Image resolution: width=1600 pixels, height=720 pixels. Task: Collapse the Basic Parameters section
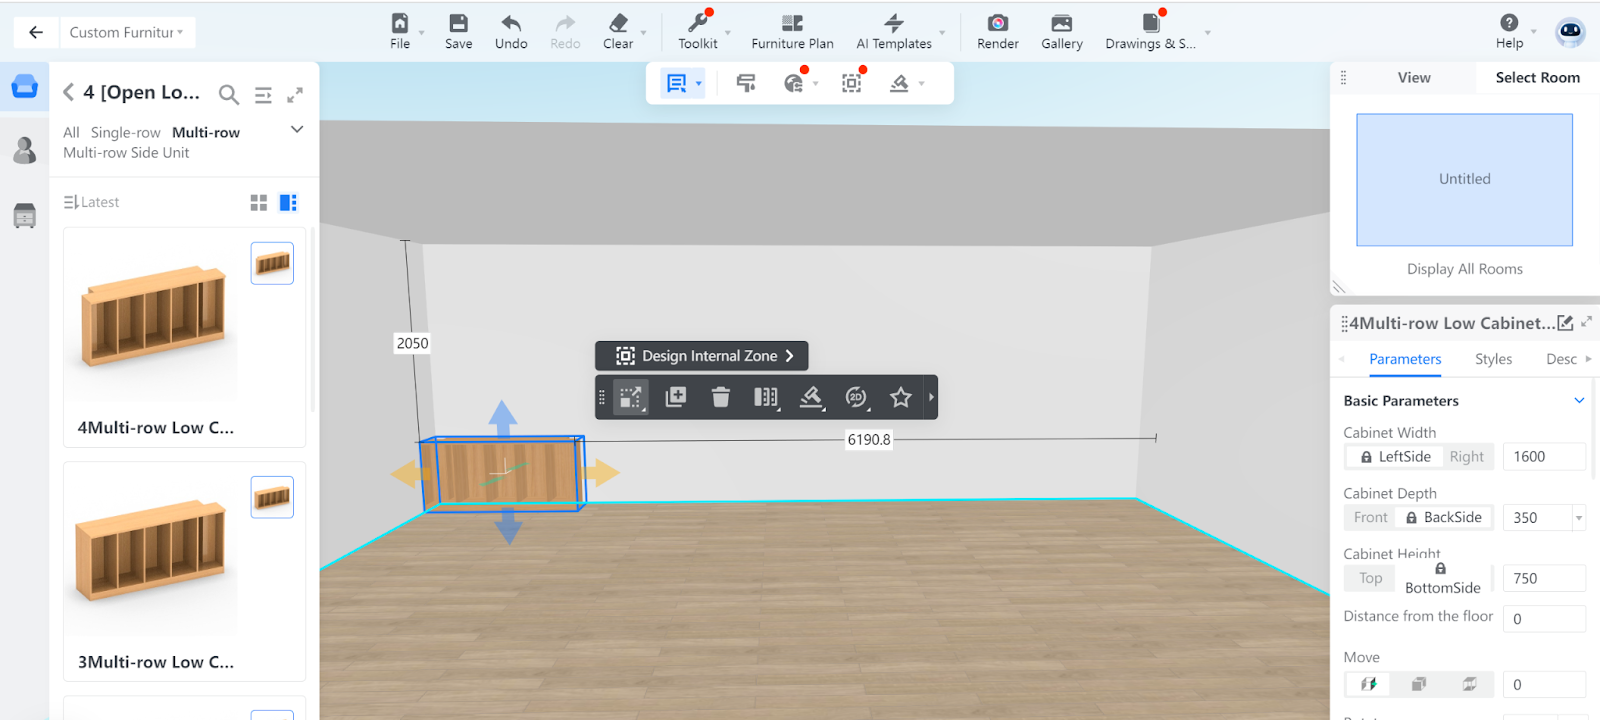click(x=1579, y=401)
